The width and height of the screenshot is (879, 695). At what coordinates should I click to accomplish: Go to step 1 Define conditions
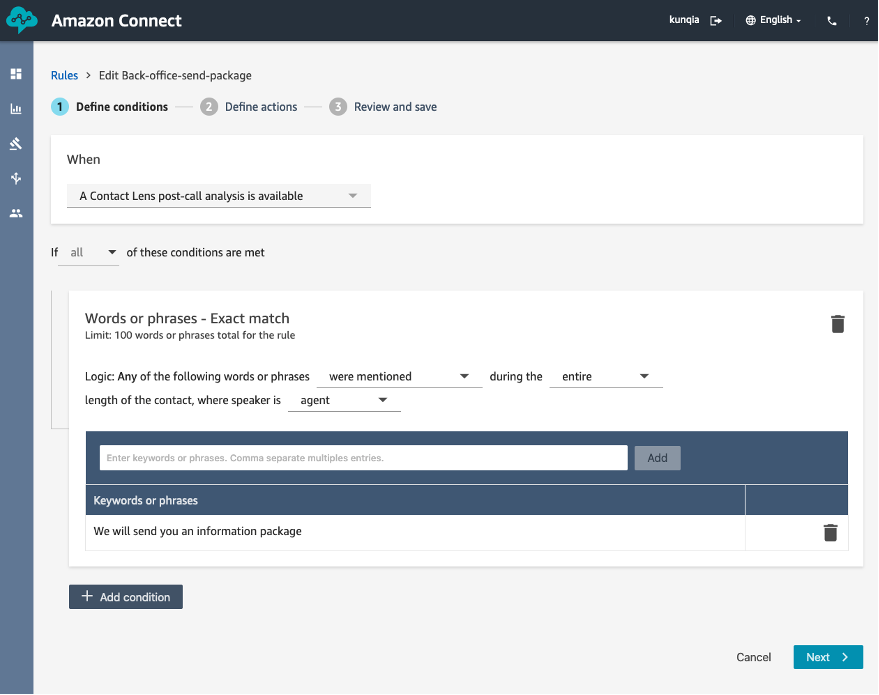pyautogui.click(x=110, y=106)
